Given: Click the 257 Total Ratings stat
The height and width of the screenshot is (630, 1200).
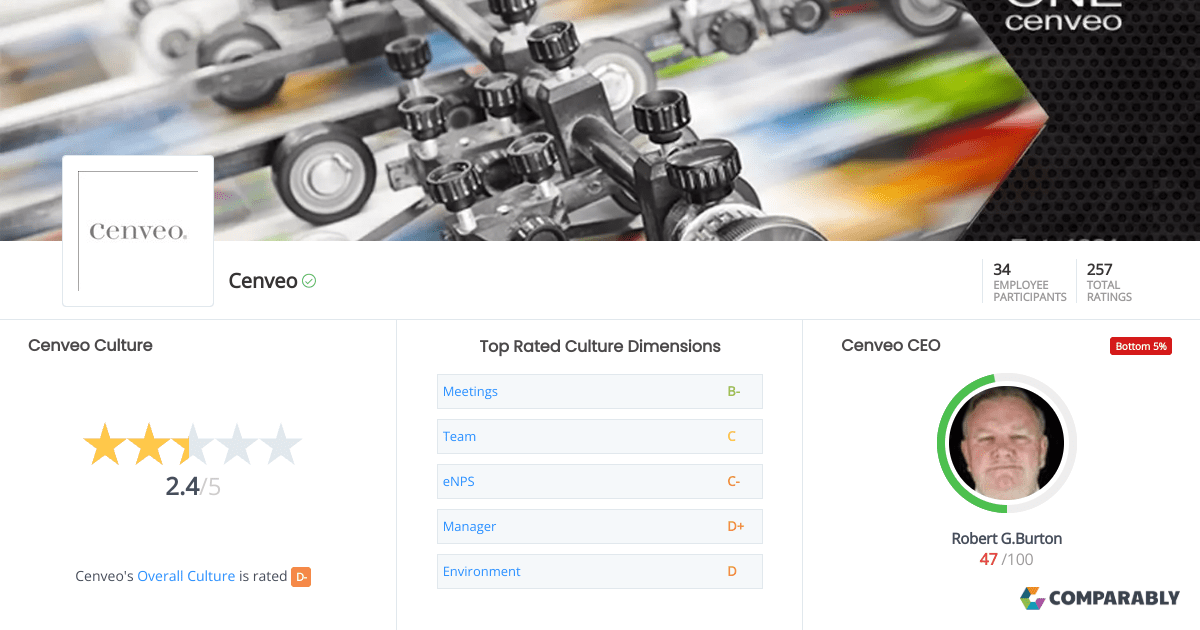Looking at the screenshot, I should click(1109, 282).
